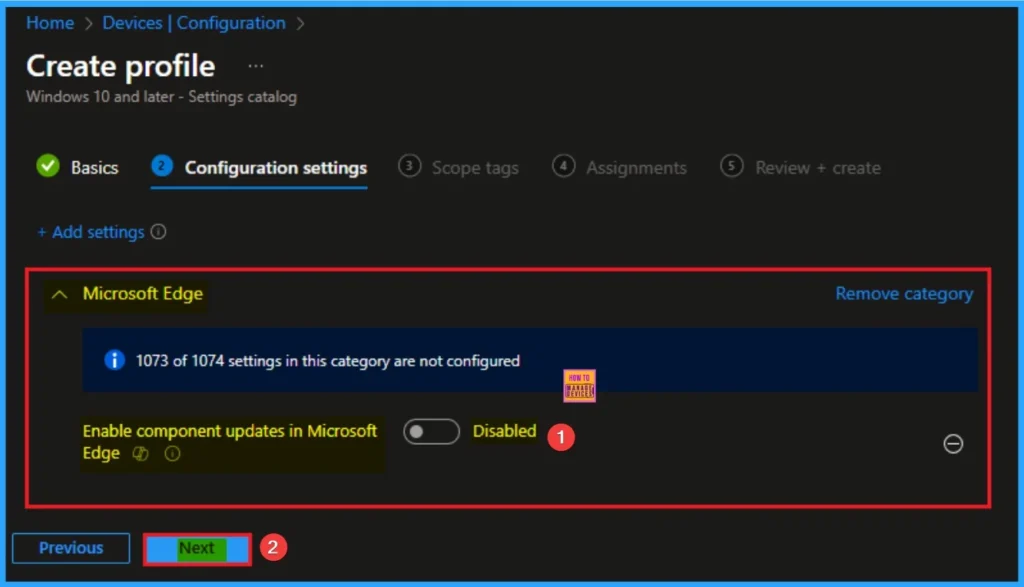Click Remove category link for Microsoft Edge

[x=904, y=294]
